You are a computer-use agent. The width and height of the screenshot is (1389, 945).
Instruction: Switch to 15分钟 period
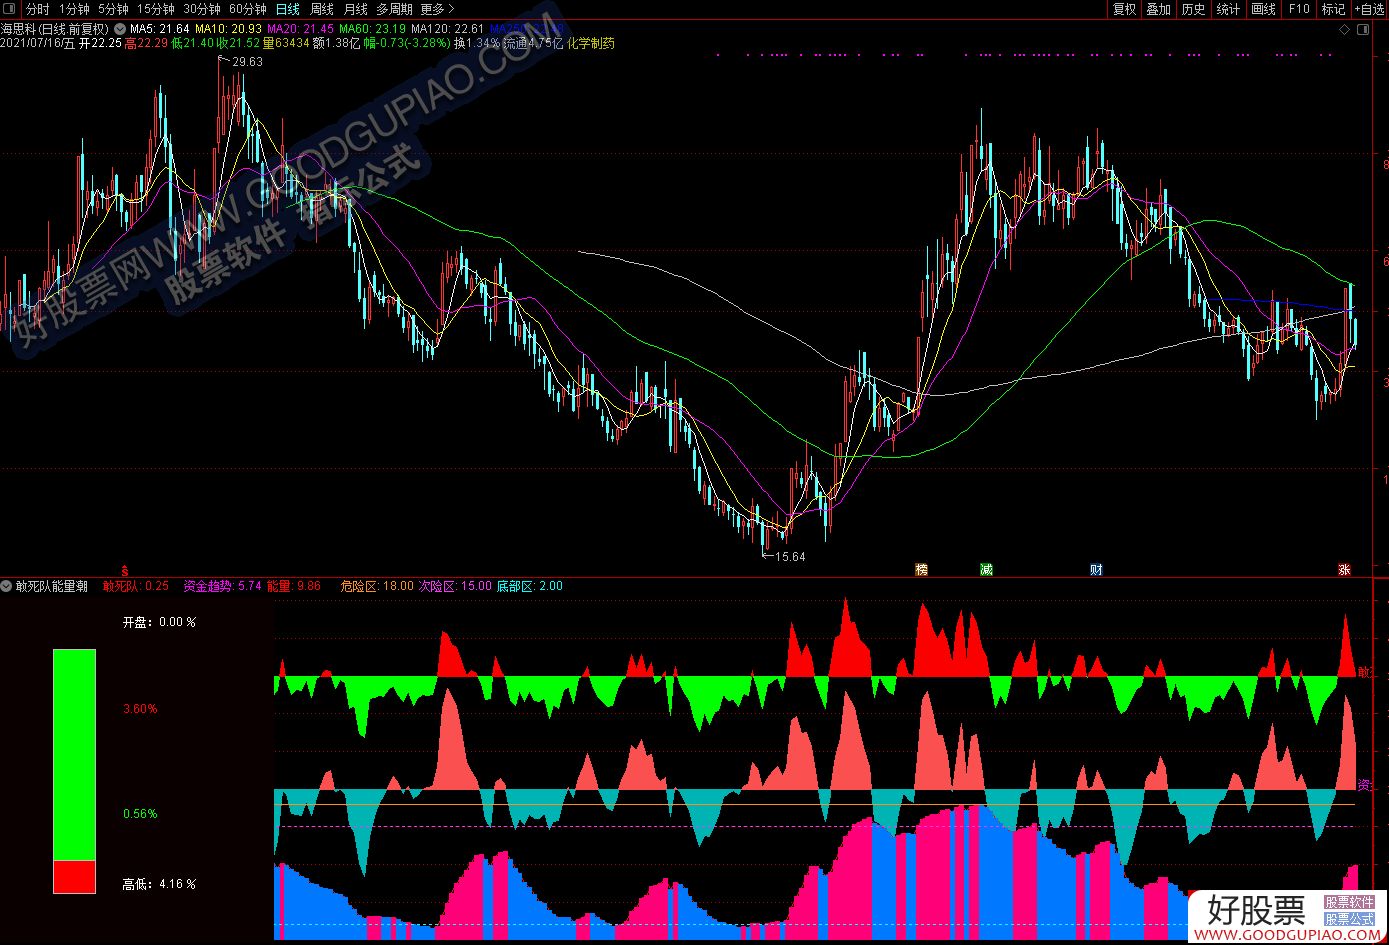click(x=155, y=9)
